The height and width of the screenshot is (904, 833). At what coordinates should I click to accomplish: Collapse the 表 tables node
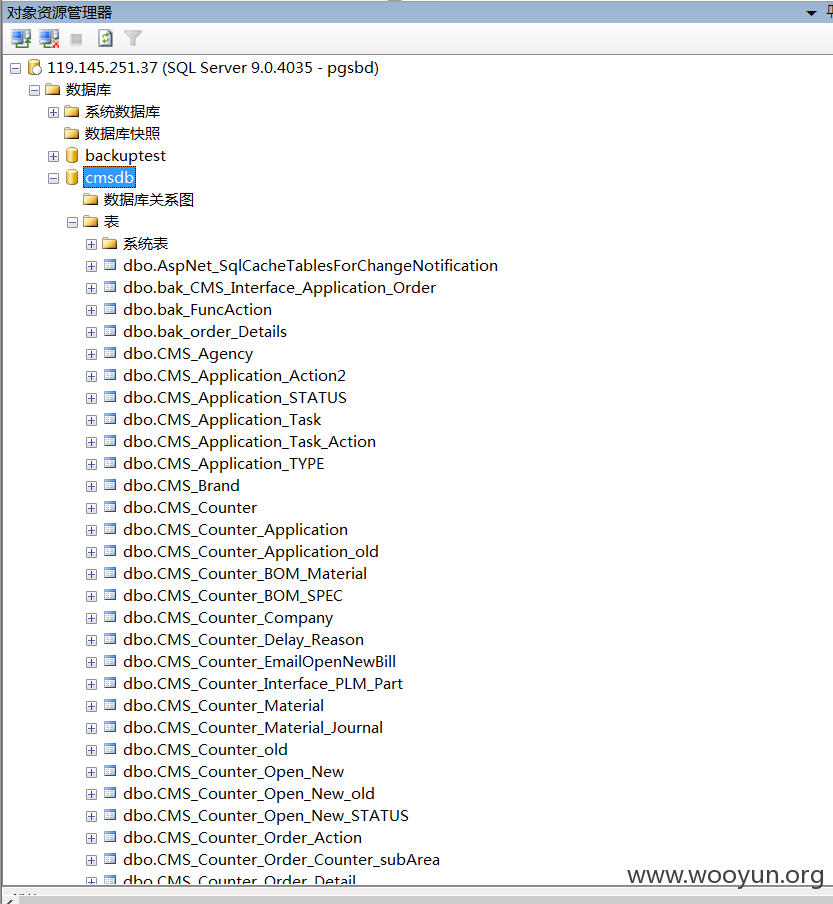click(x=73, y=223)
